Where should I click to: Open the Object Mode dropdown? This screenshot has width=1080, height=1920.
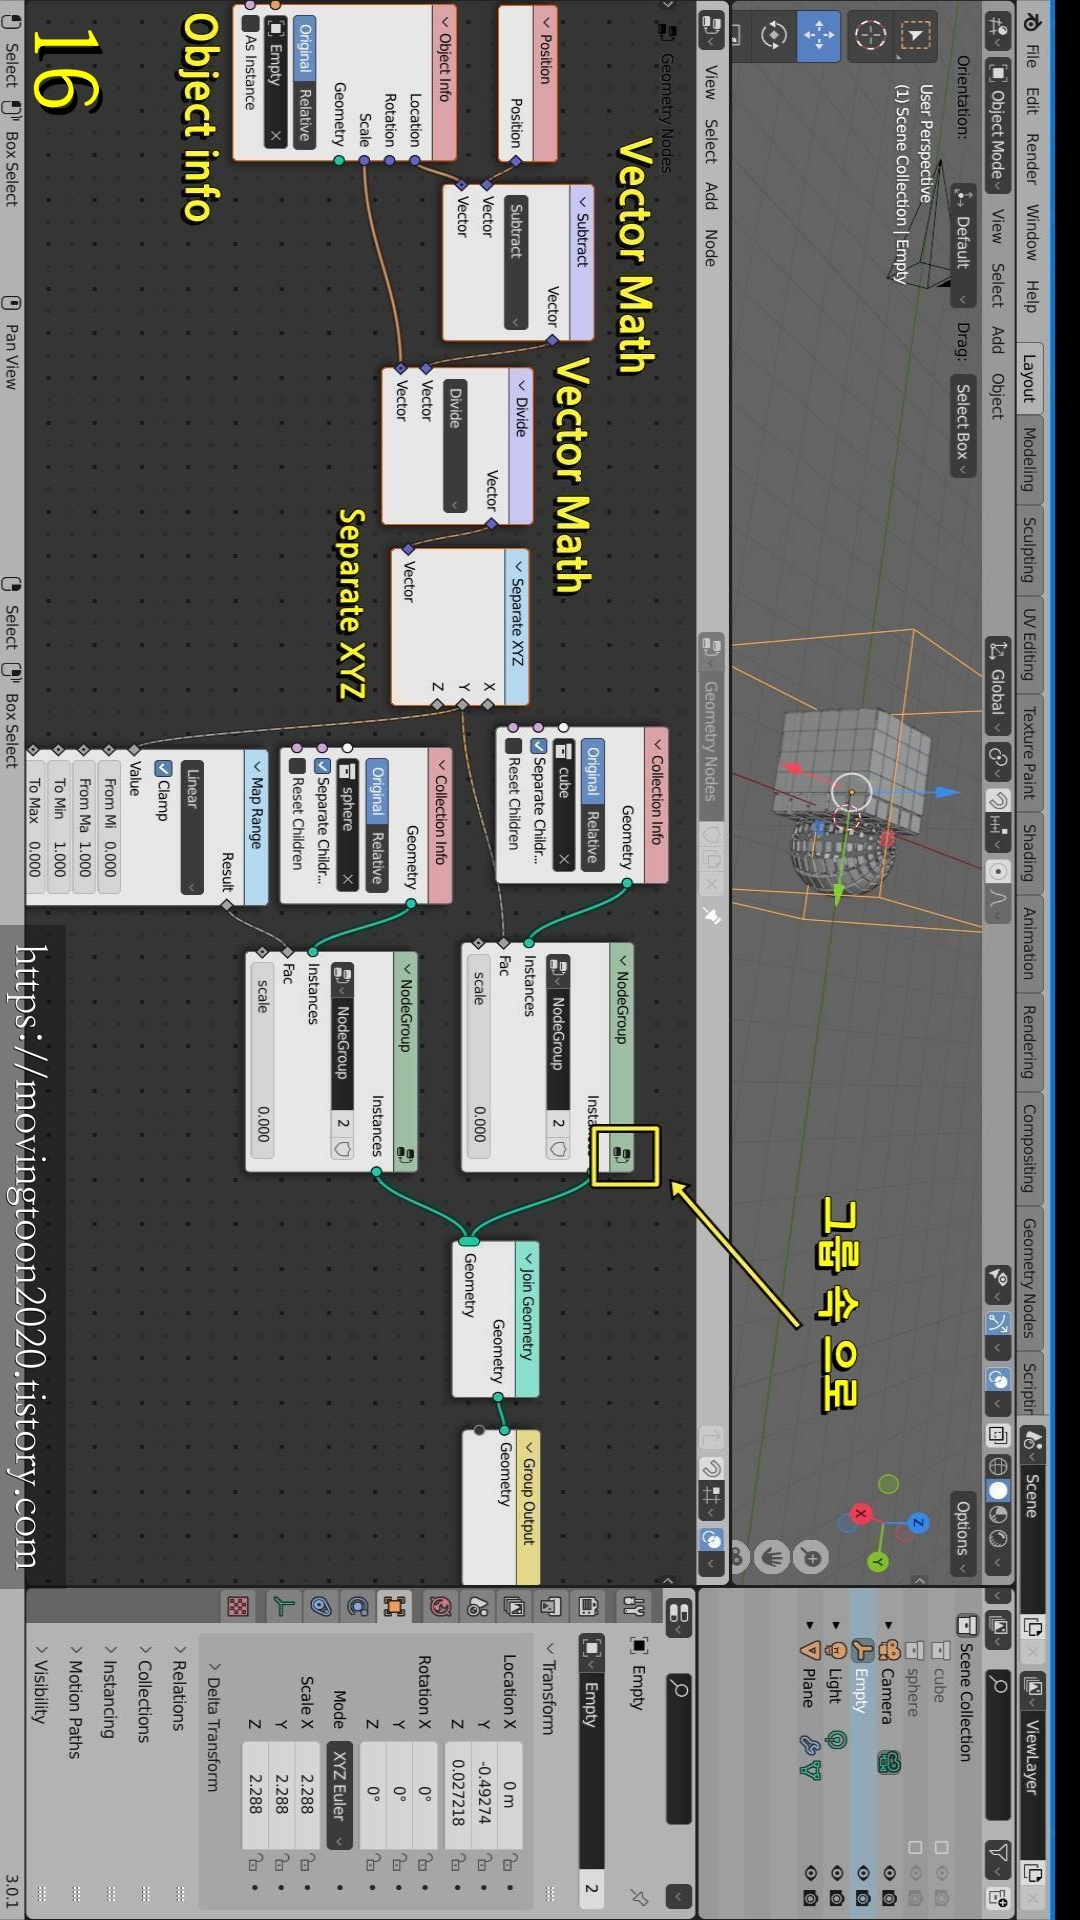coord(998,125)
